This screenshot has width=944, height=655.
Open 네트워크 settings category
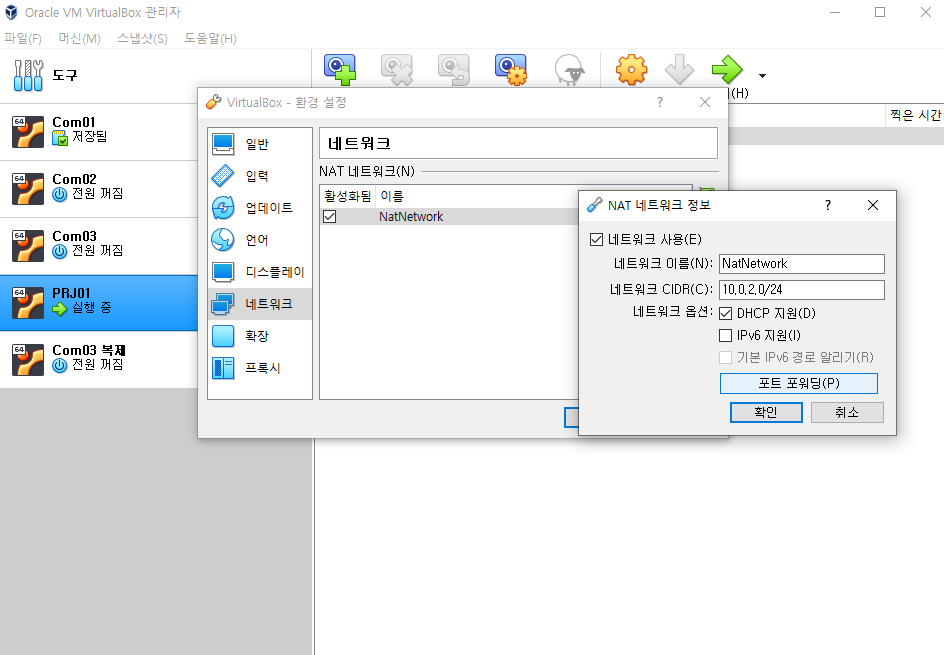[x=259, y=303]
